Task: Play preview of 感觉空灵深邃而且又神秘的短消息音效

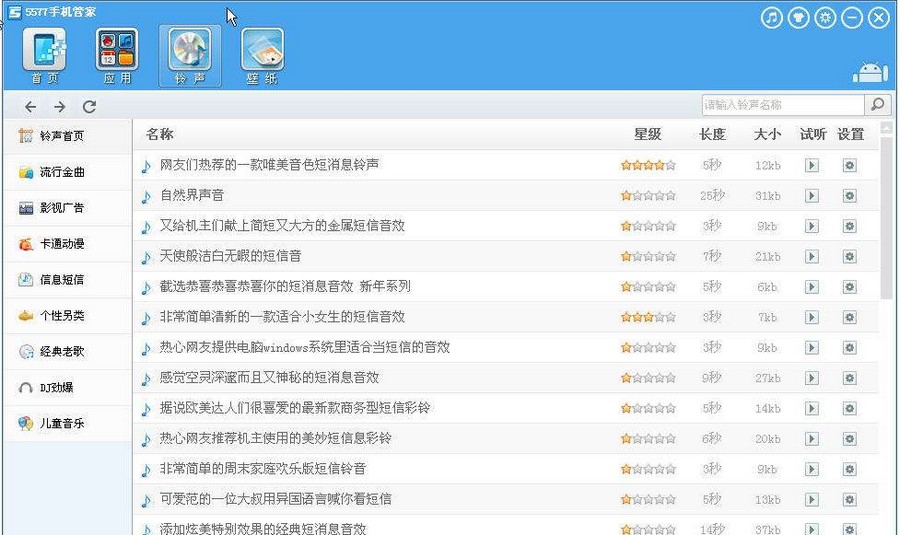Action: coord(812,378)
